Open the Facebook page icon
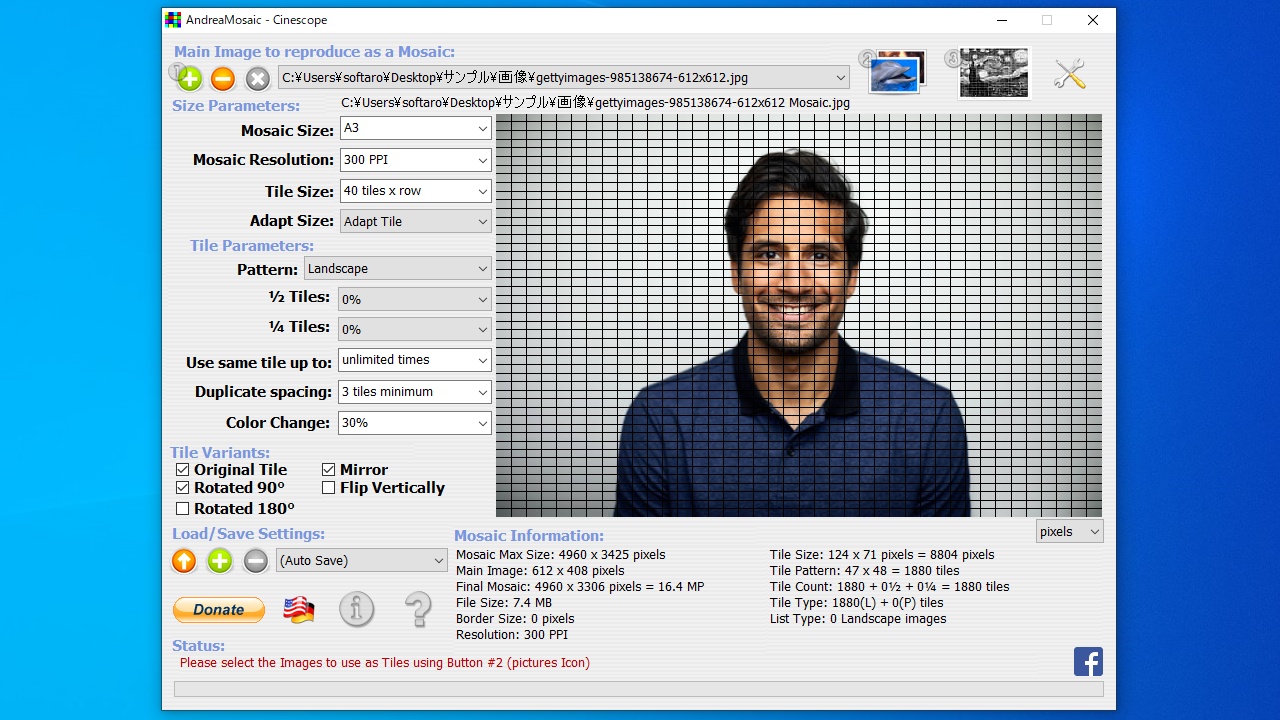Screen dimensions: 1280x720 (1088, 661)
